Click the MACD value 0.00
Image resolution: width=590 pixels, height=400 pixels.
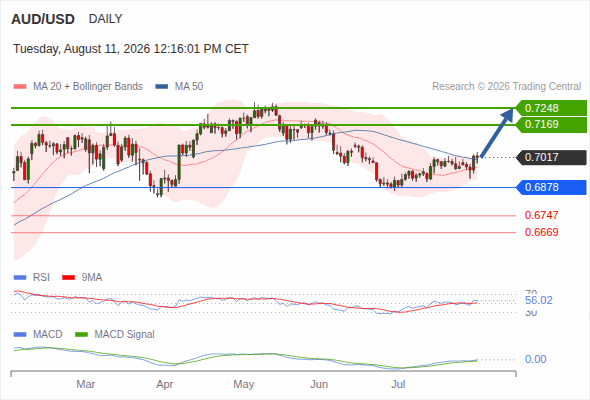click(x=535, y=359)
